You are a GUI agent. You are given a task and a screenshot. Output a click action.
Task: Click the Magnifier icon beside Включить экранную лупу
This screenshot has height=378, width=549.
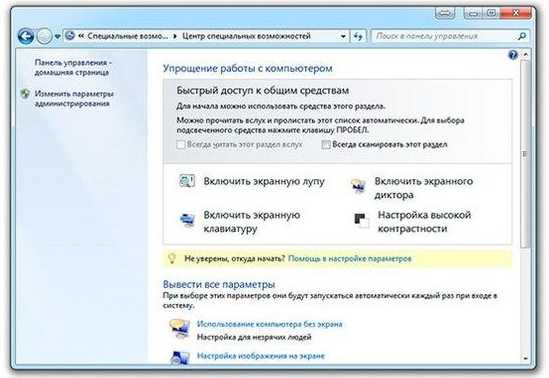[187, 182]
